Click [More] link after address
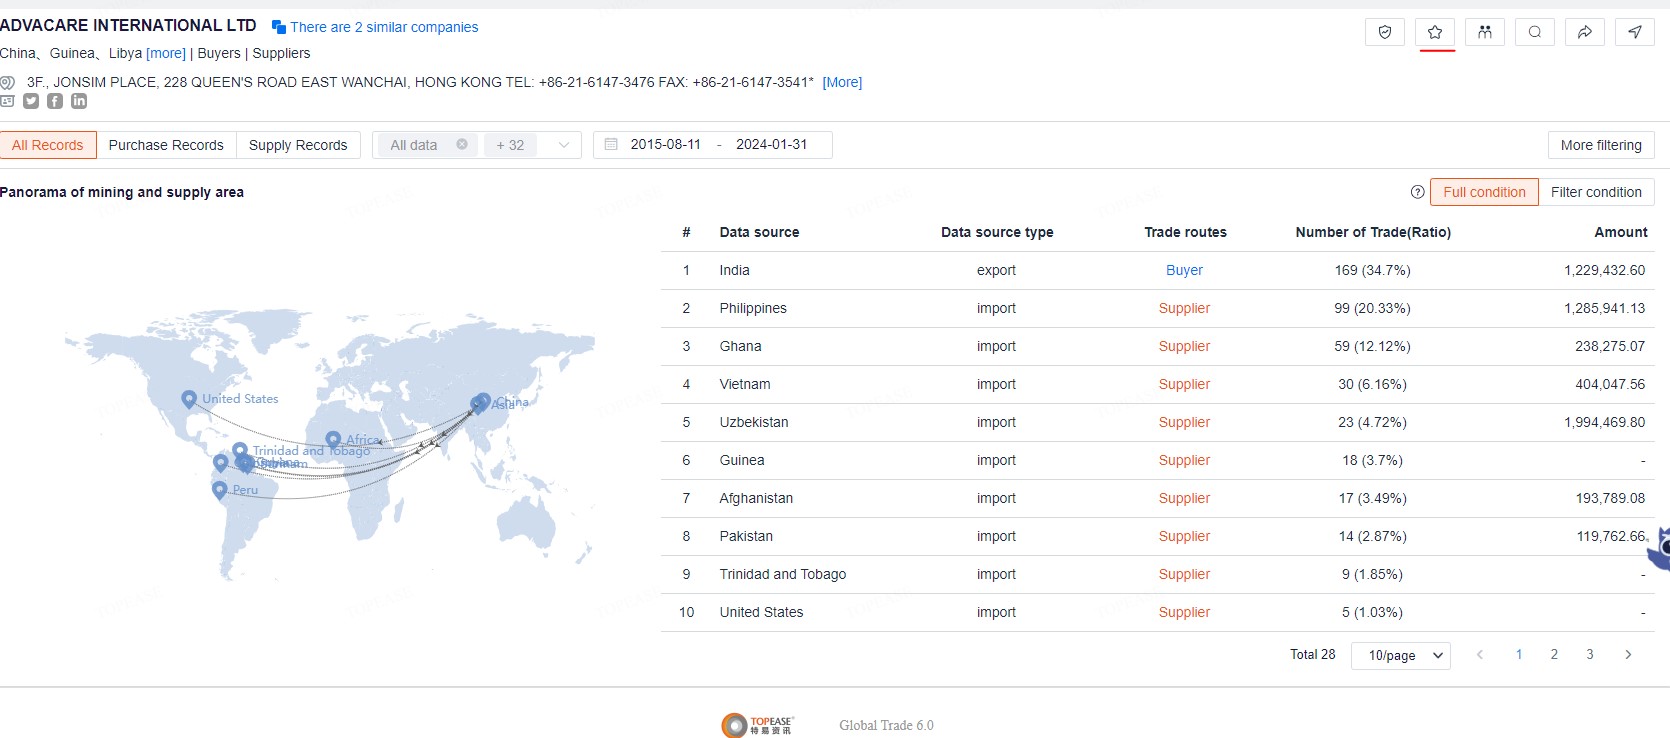The image size is (1670, 738). point(842,82)
